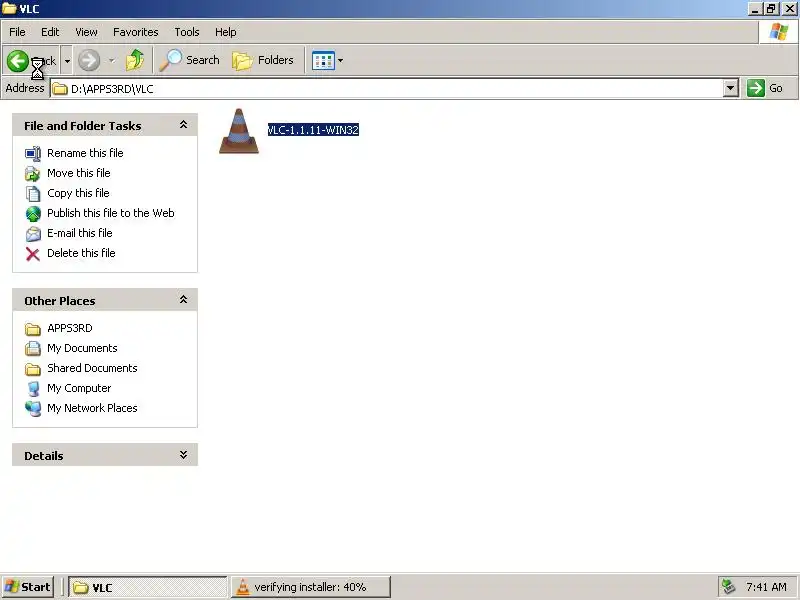Viewport: 800px width, 600px height.
Task: Click Publish this file to the Web
Action: 111,213
